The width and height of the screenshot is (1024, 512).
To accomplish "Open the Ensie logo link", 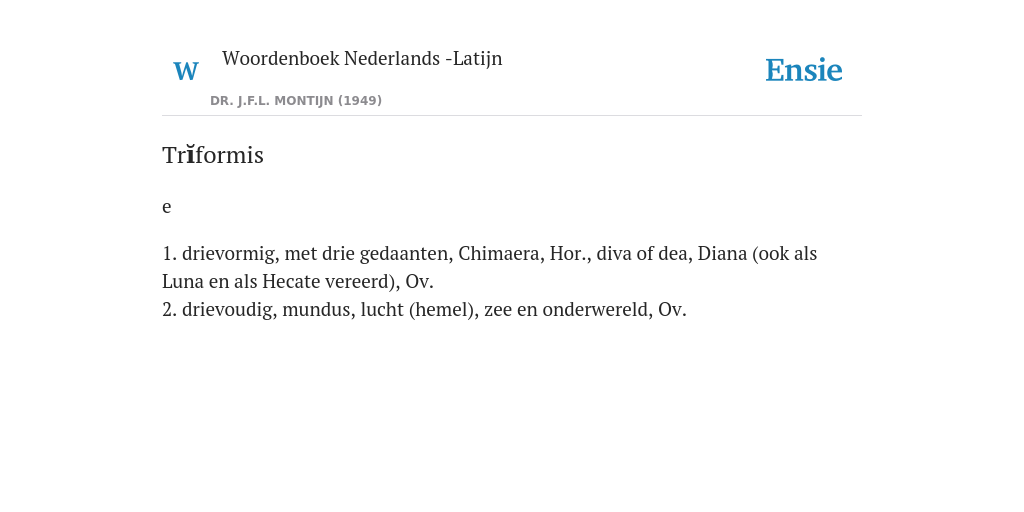I will (x=804, y=71).
